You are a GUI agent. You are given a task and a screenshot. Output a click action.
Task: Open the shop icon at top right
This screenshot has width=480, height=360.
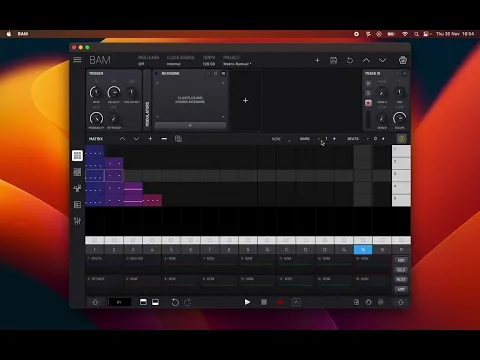403,60
